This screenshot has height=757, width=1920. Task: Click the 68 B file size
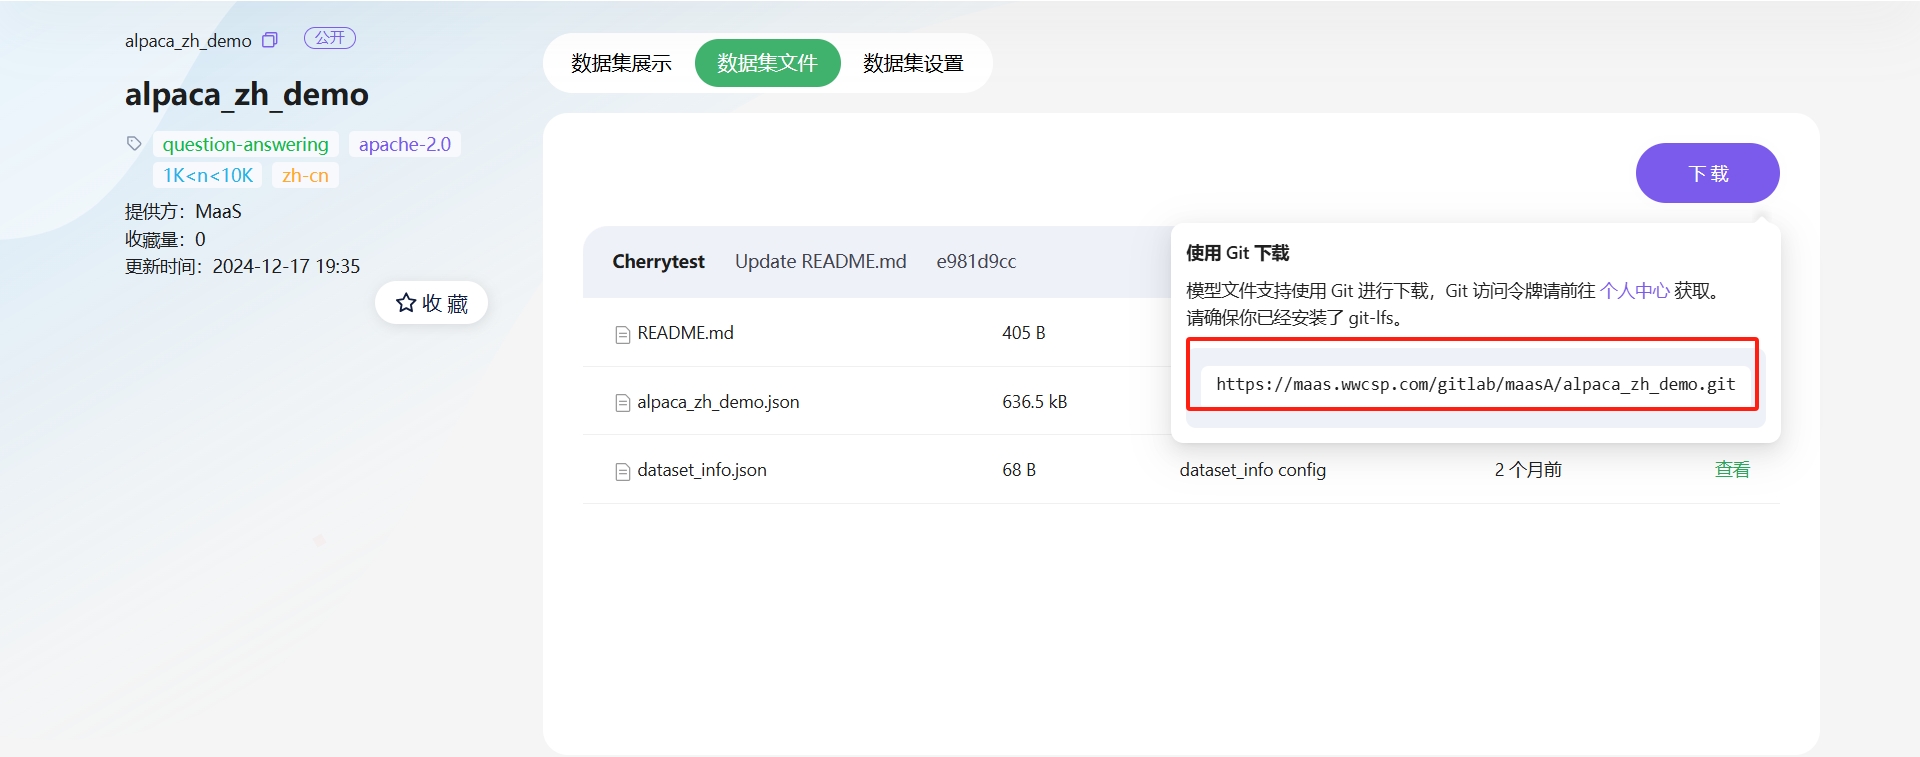click(1018, 470)
